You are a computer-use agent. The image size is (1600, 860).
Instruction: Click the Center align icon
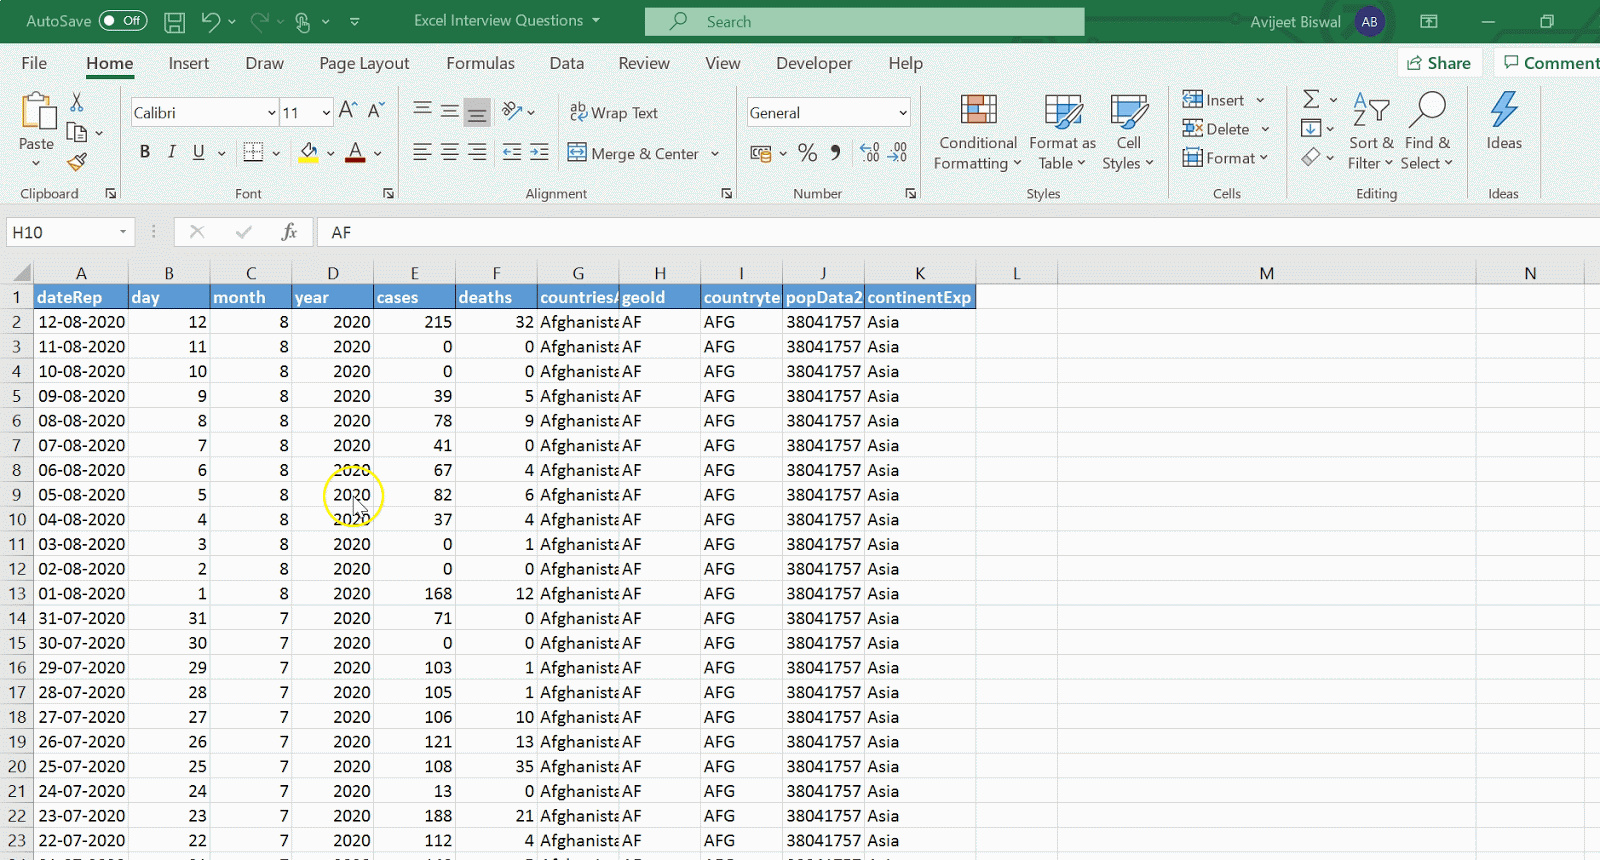pos(450,153)
